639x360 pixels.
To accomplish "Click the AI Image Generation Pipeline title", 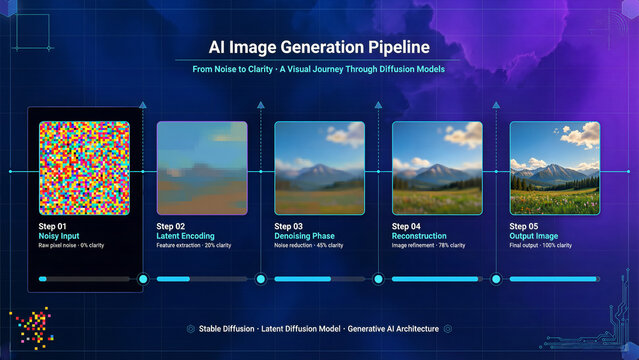I will click(x=319, y=47).
